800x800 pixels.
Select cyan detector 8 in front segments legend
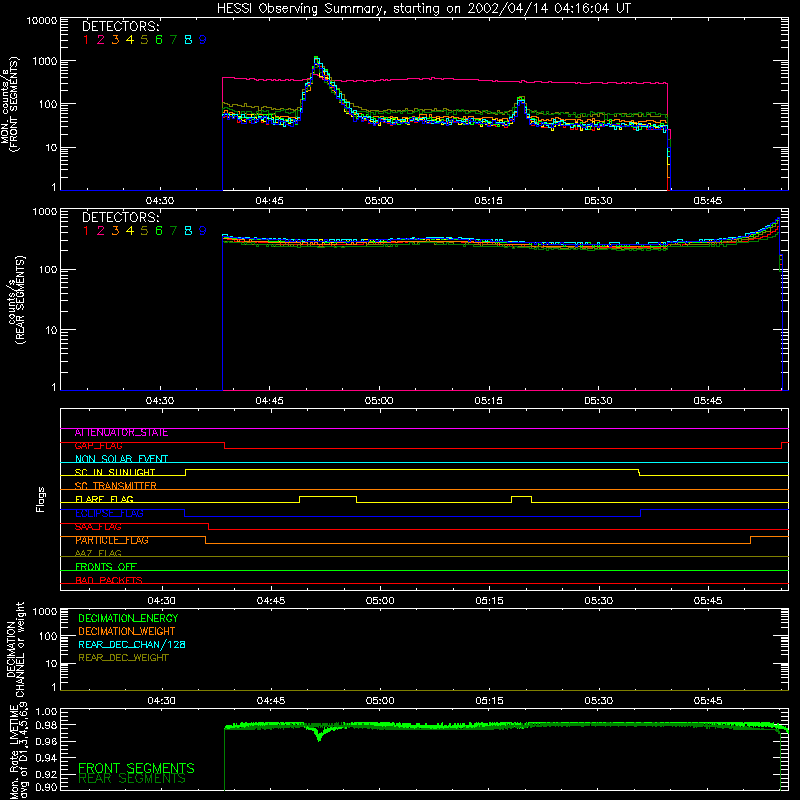point(188,40)
